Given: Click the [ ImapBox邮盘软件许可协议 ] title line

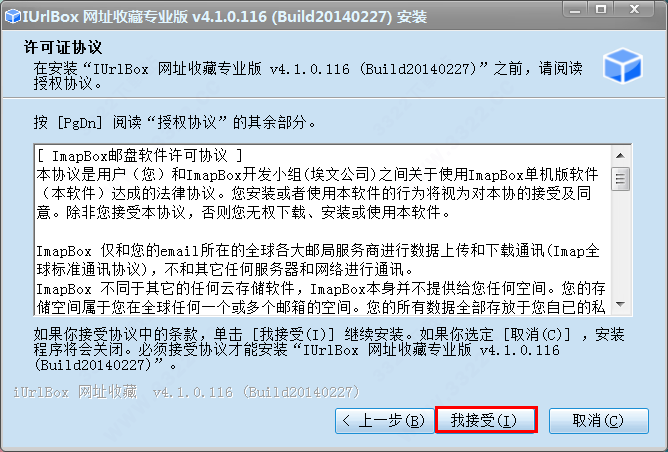Looking at the screenshot, I should click(140, 156).
